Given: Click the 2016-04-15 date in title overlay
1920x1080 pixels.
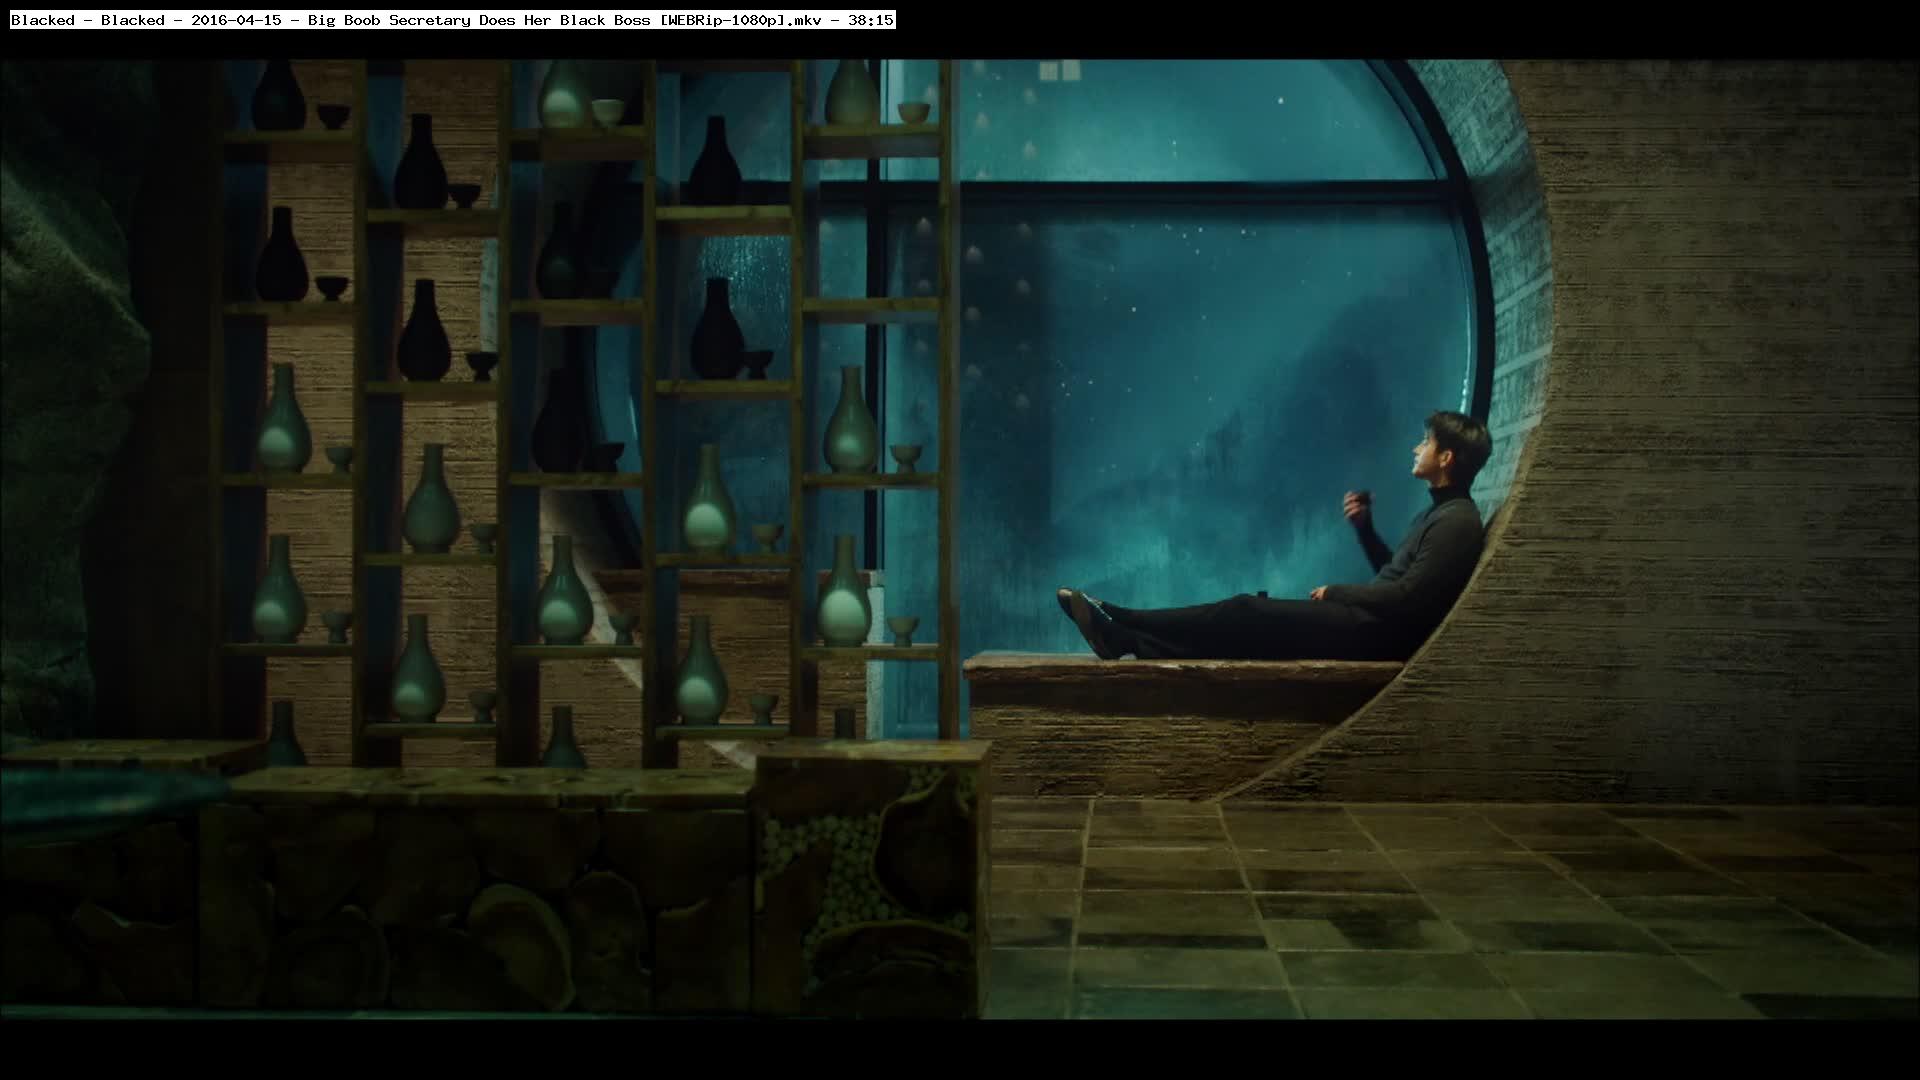Looking at the screenshot, I should click(236, 20).
